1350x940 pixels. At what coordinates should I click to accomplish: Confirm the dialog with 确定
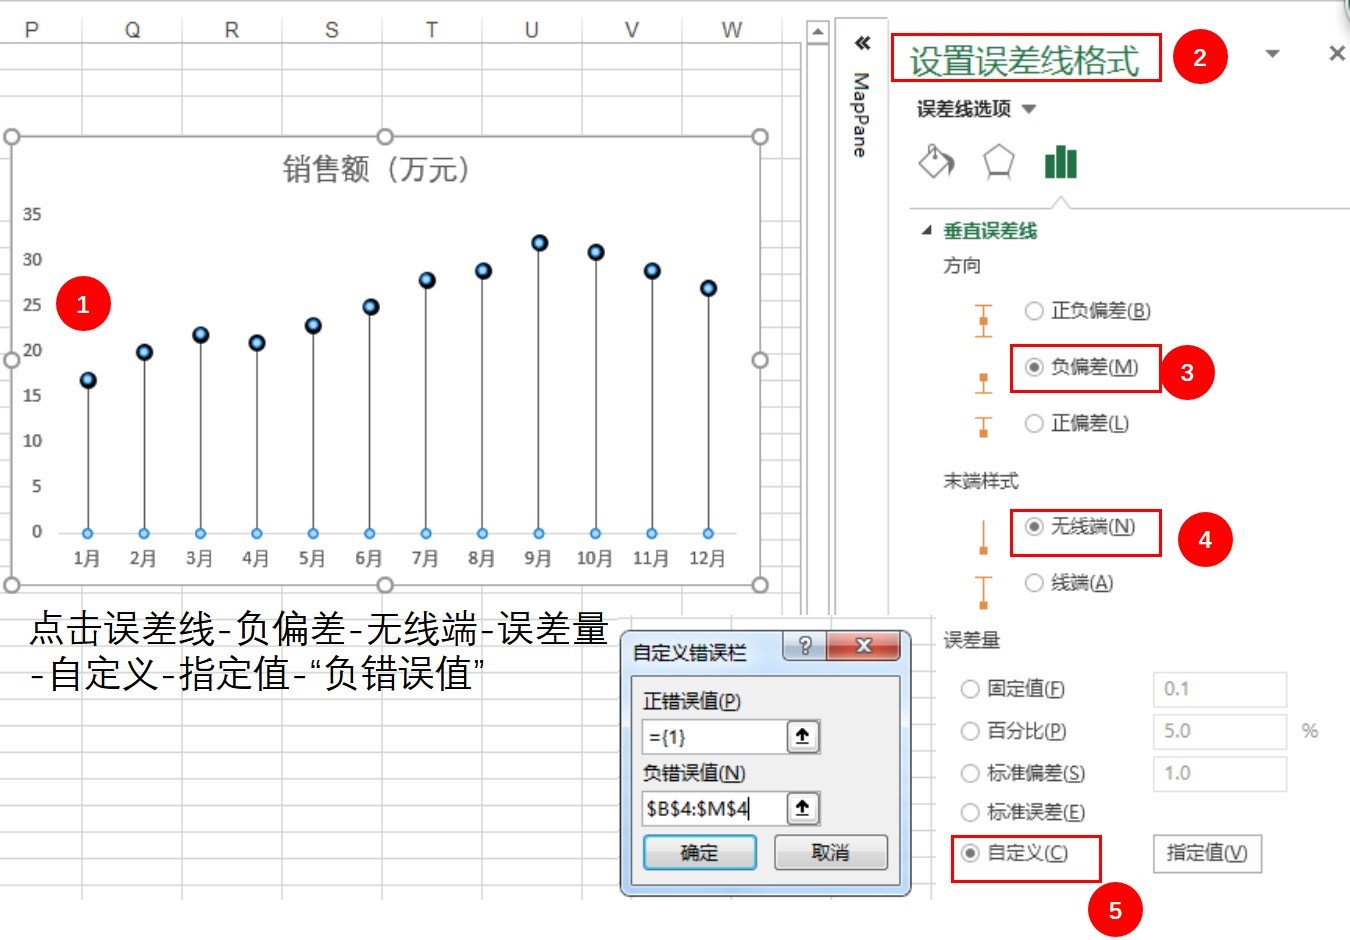(x=699, y=853)
